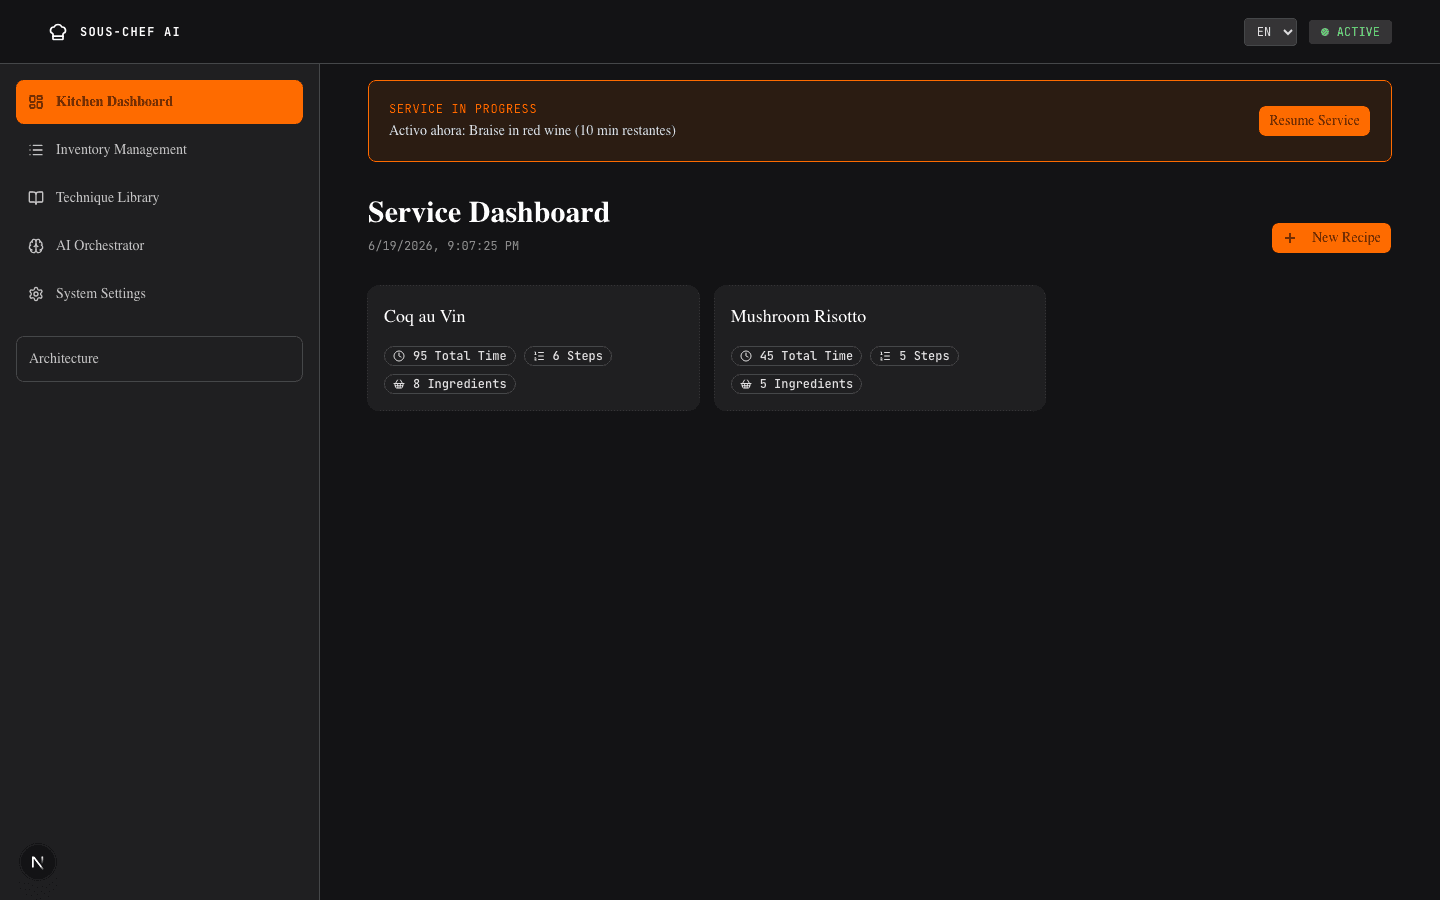
Task: Click the basket icon on Mushroom Risotto
Action: (746, 384)
